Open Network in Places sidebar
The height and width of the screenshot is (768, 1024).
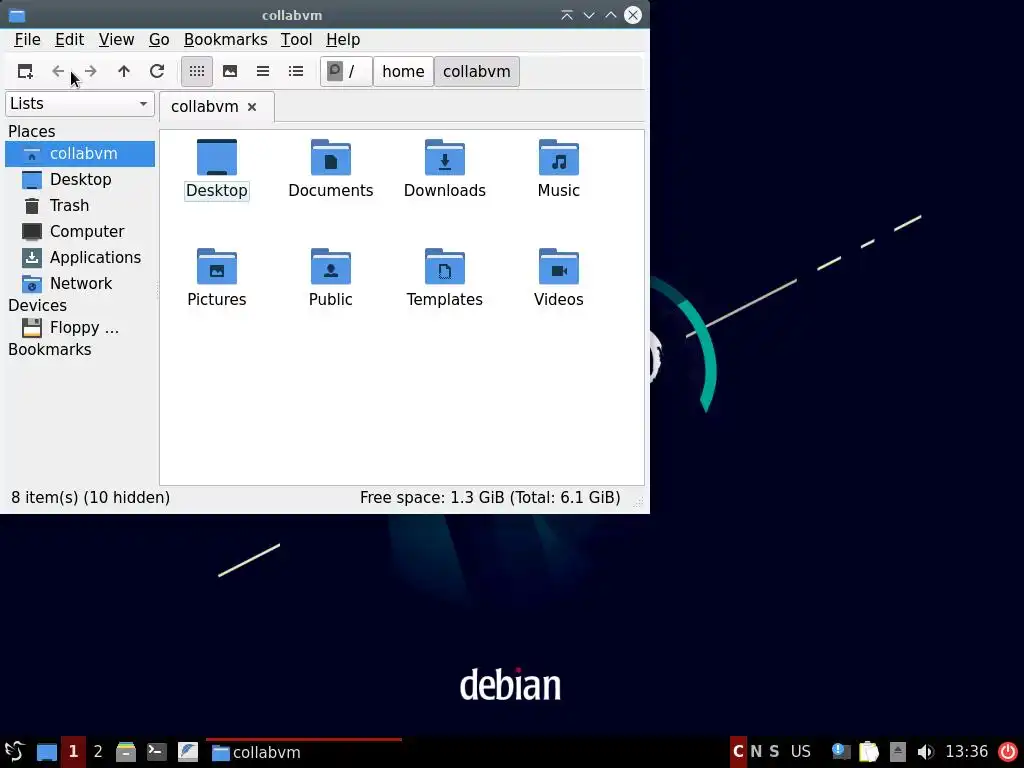[80, 283]
